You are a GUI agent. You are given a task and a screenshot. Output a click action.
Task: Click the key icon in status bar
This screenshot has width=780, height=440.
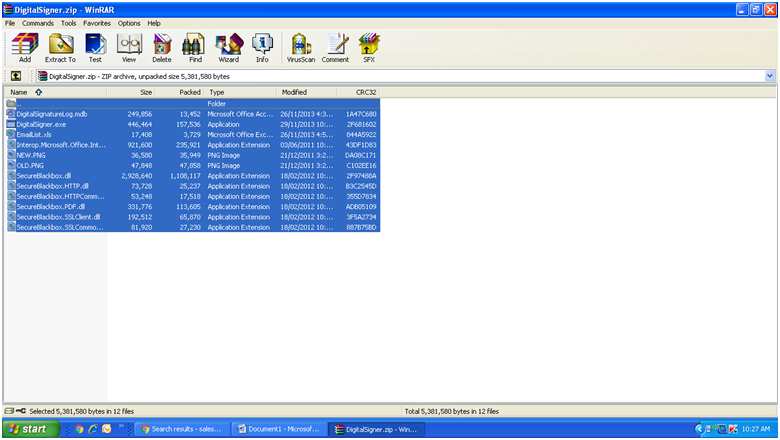20,411
